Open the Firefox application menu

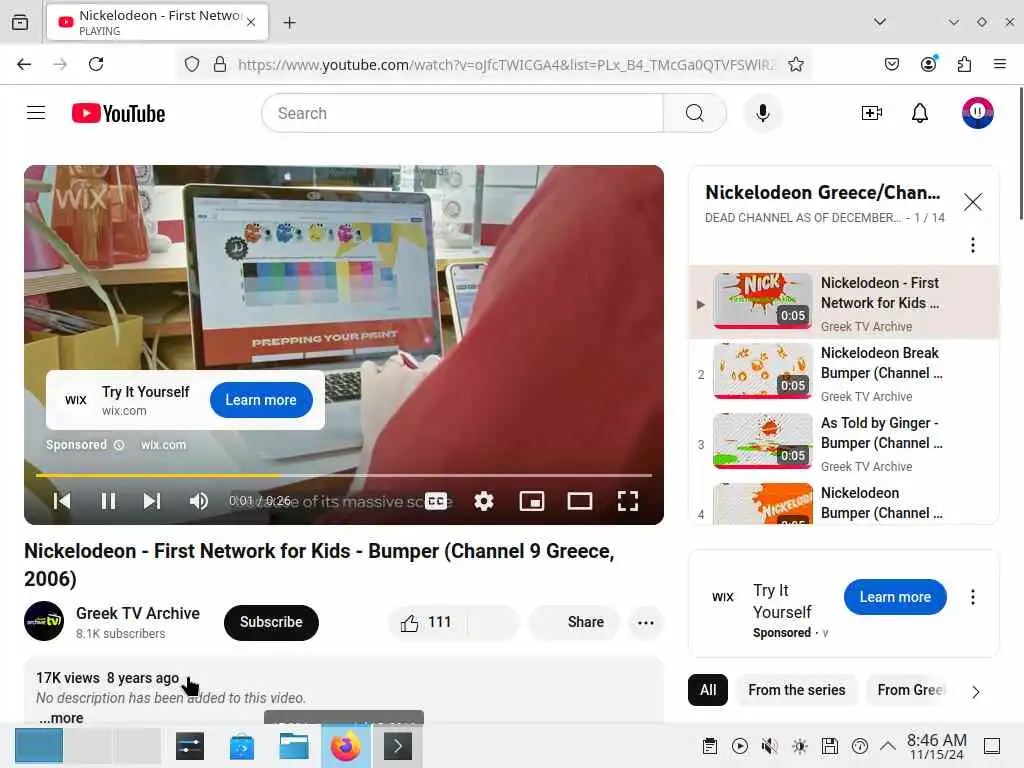[1000, 64]
